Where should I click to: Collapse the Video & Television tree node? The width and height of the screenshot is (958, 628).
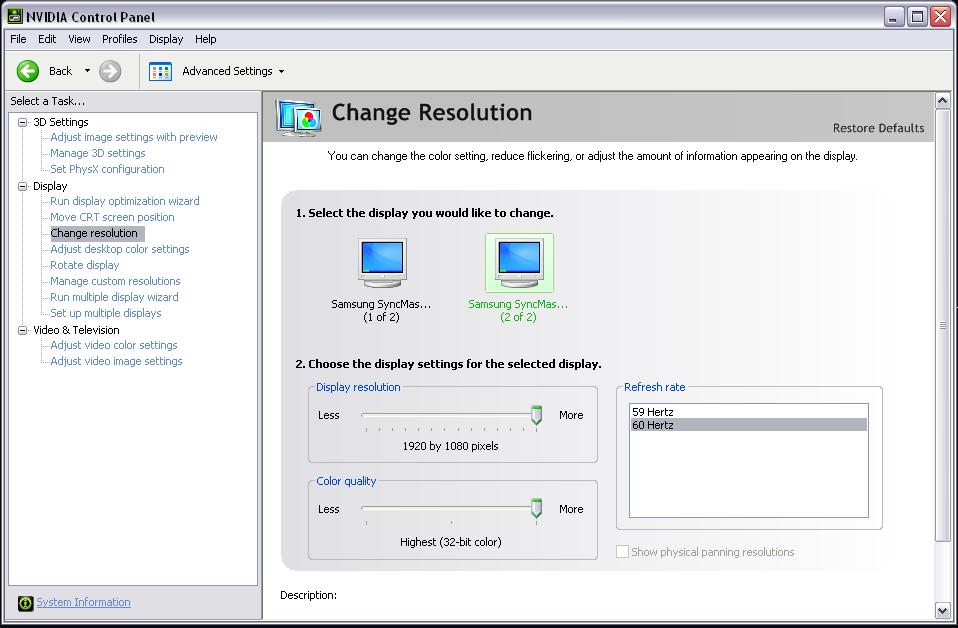pos(23,330)
